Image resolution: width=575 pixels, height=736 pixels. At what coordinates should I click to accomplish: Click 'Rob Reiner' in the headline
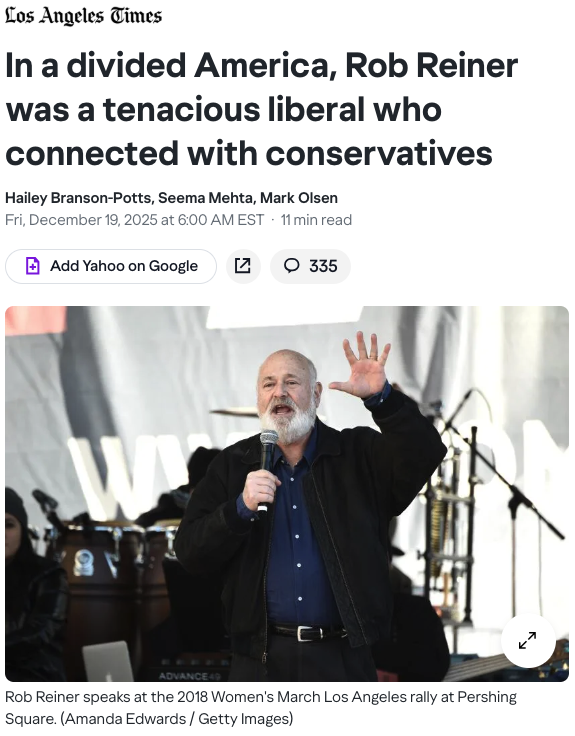click(431, 65)
